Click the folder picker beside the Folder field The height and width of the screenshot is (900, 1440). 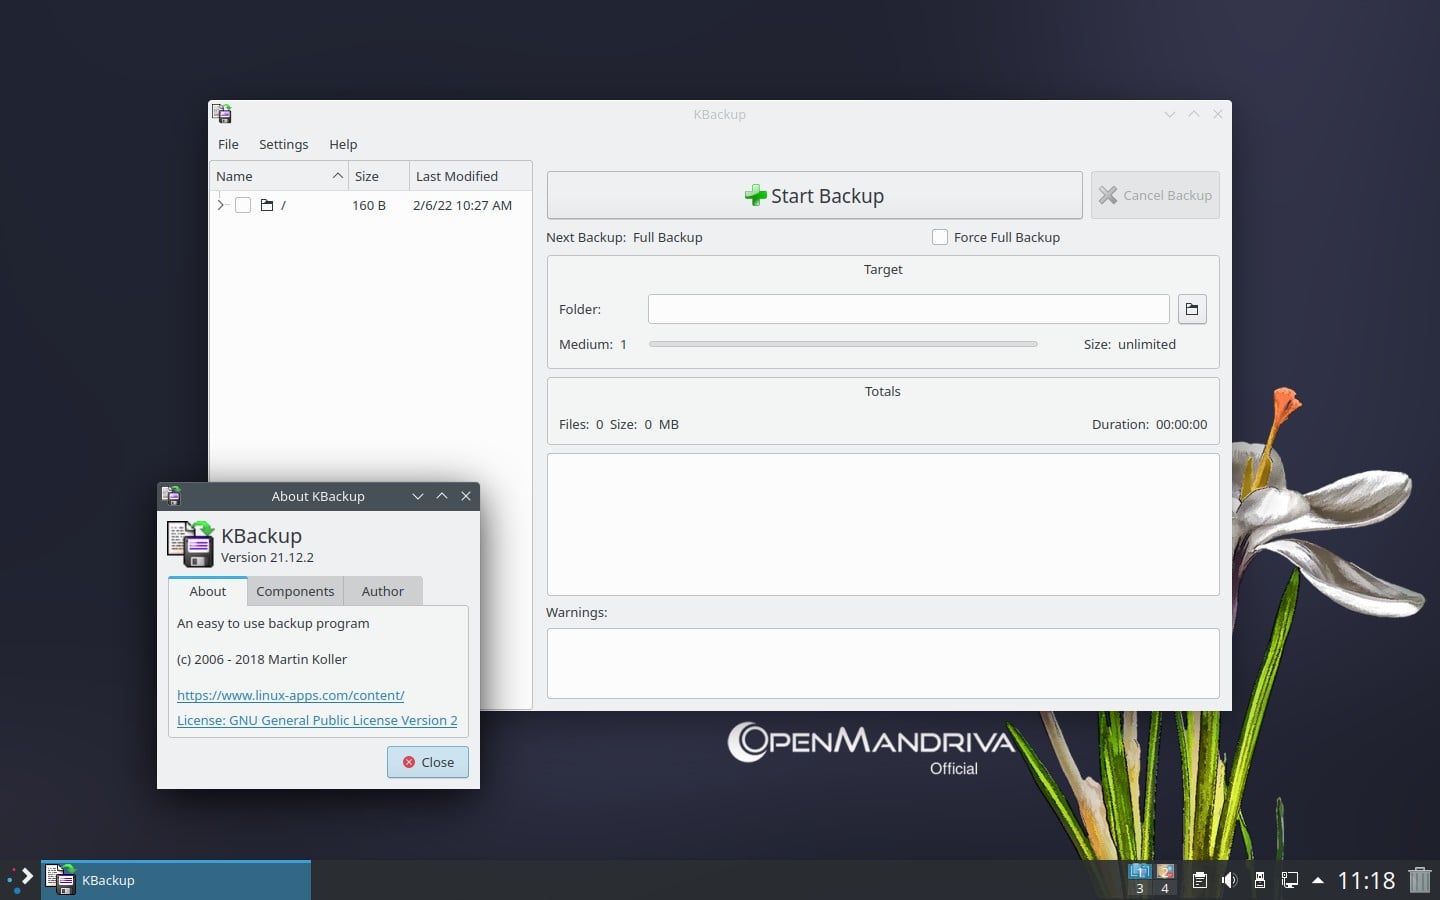click(1192, 309)
